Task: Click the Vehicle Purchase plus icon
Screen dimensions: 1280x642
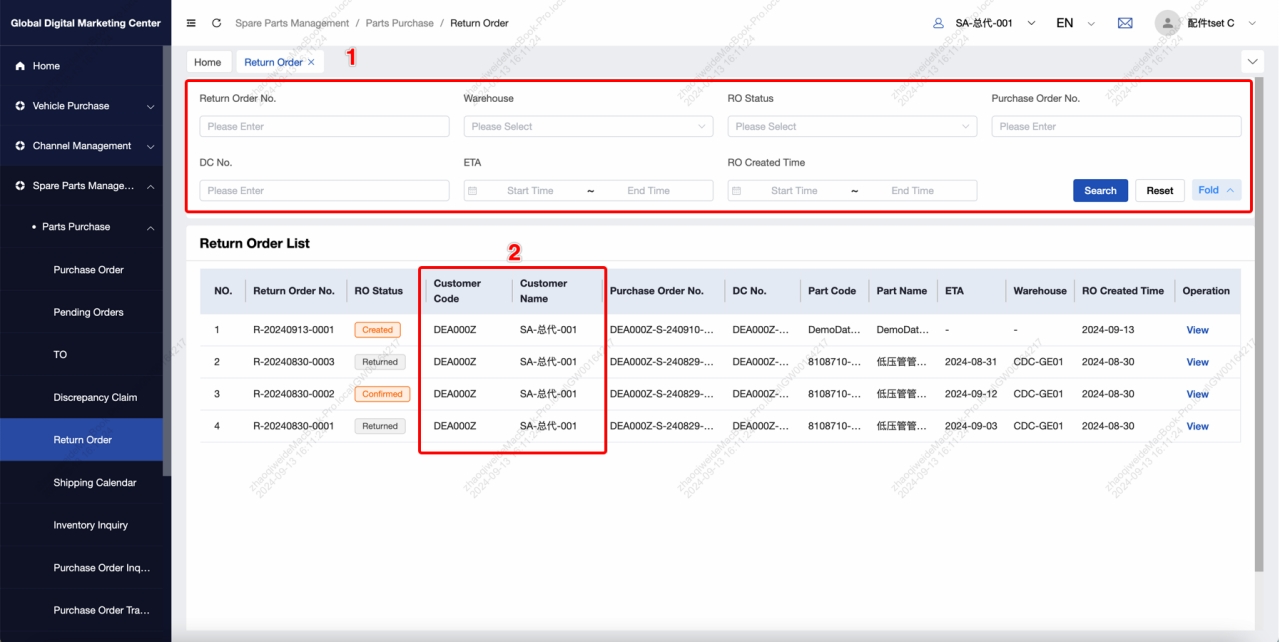Action: pyautogui.click(x=20, y=106)
